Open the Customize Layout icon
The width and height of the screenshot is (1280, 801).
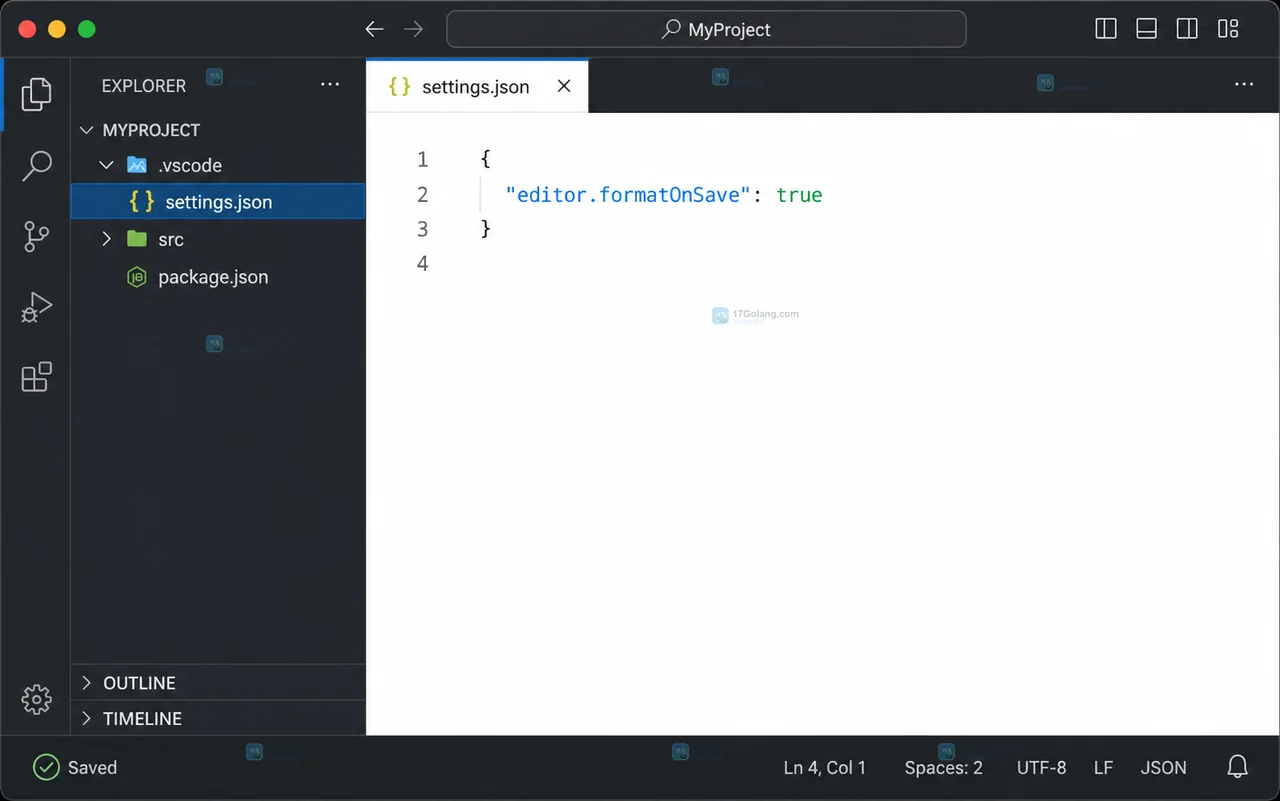(x=1228, y=29)
